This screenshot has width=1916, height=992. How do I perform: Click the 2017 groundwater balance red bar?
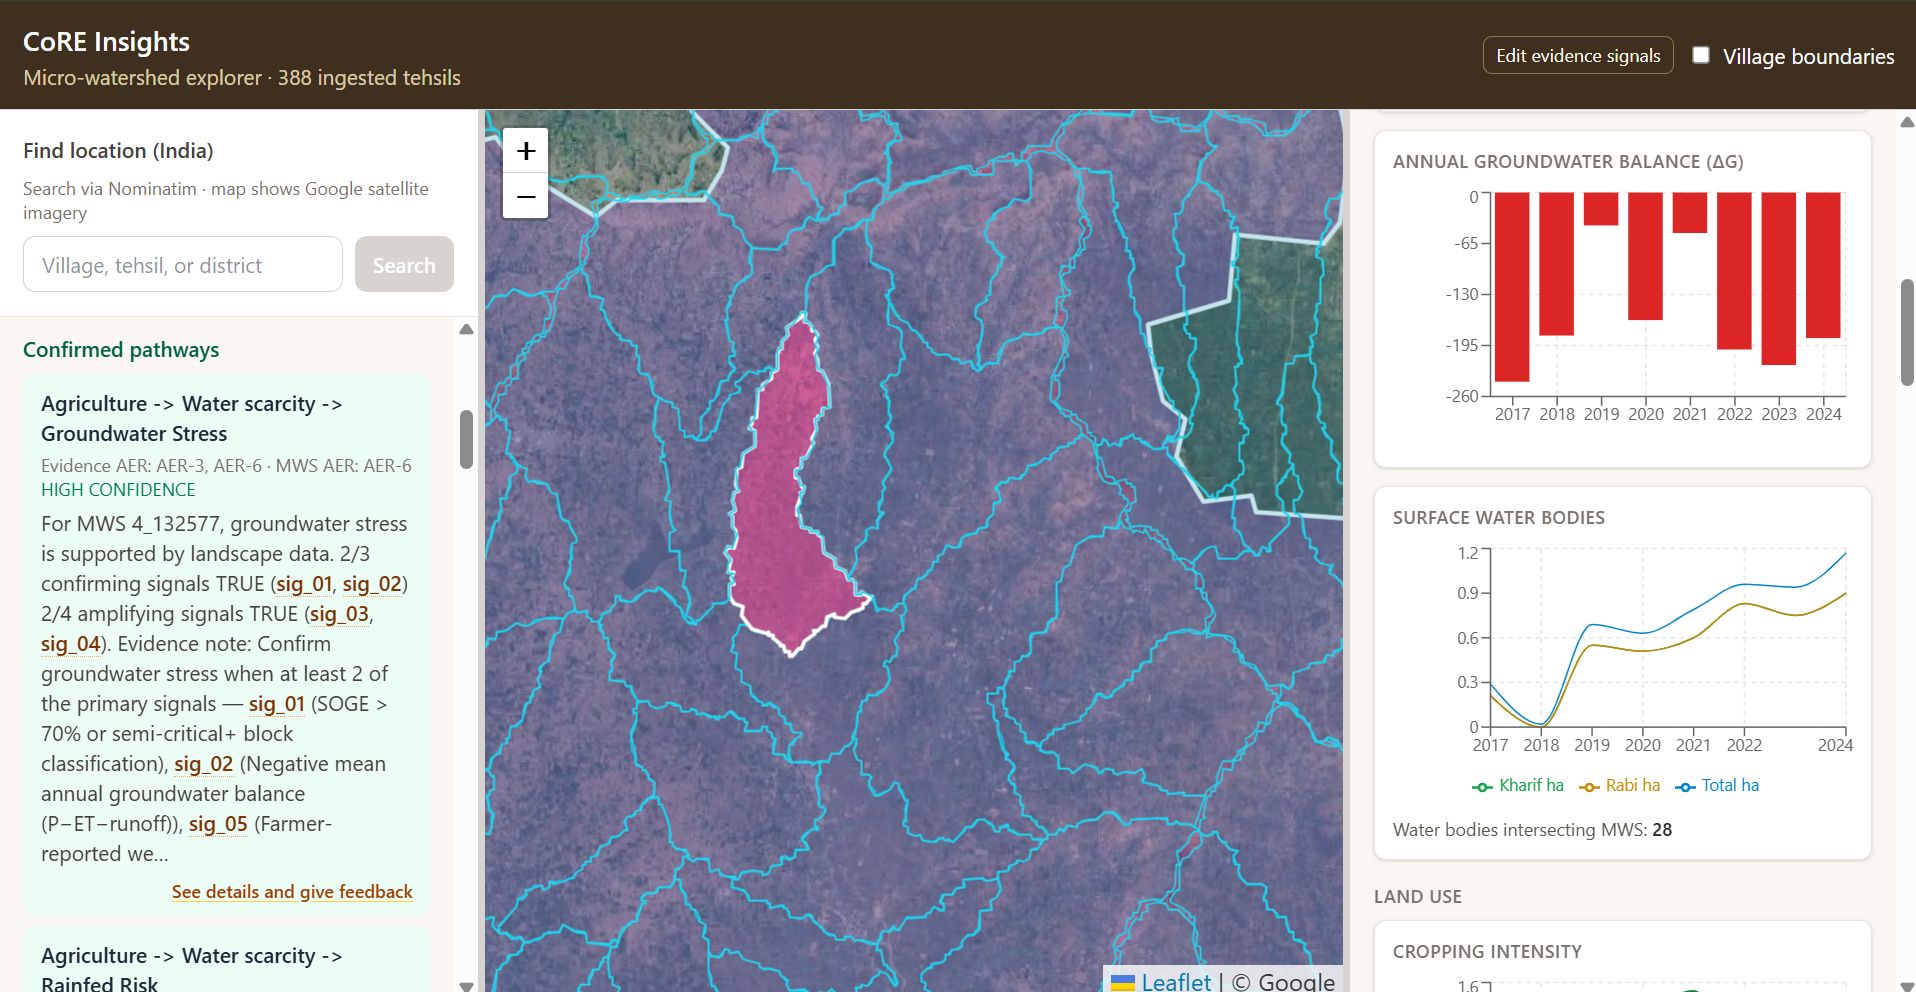pos(1512,287)
